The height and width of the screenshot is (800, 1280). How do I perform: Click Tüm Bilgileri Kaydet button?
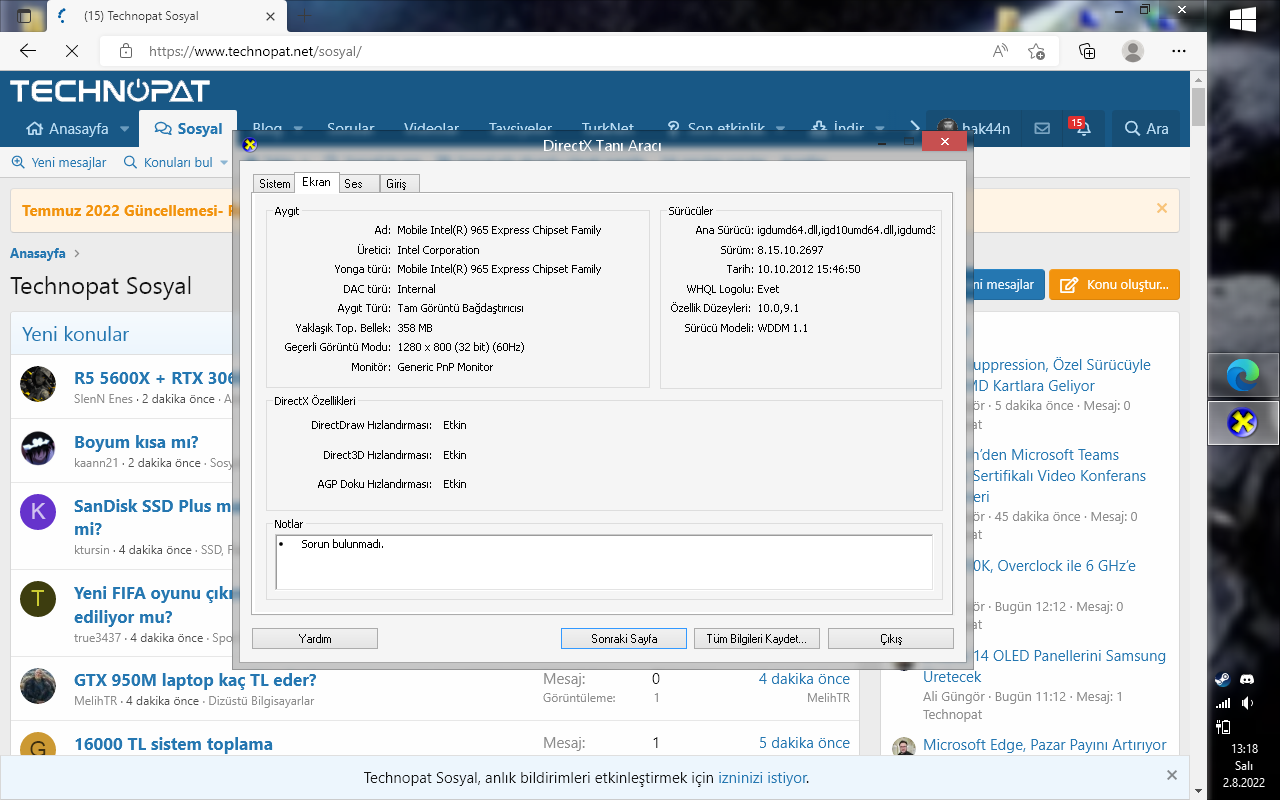[757, 638]
